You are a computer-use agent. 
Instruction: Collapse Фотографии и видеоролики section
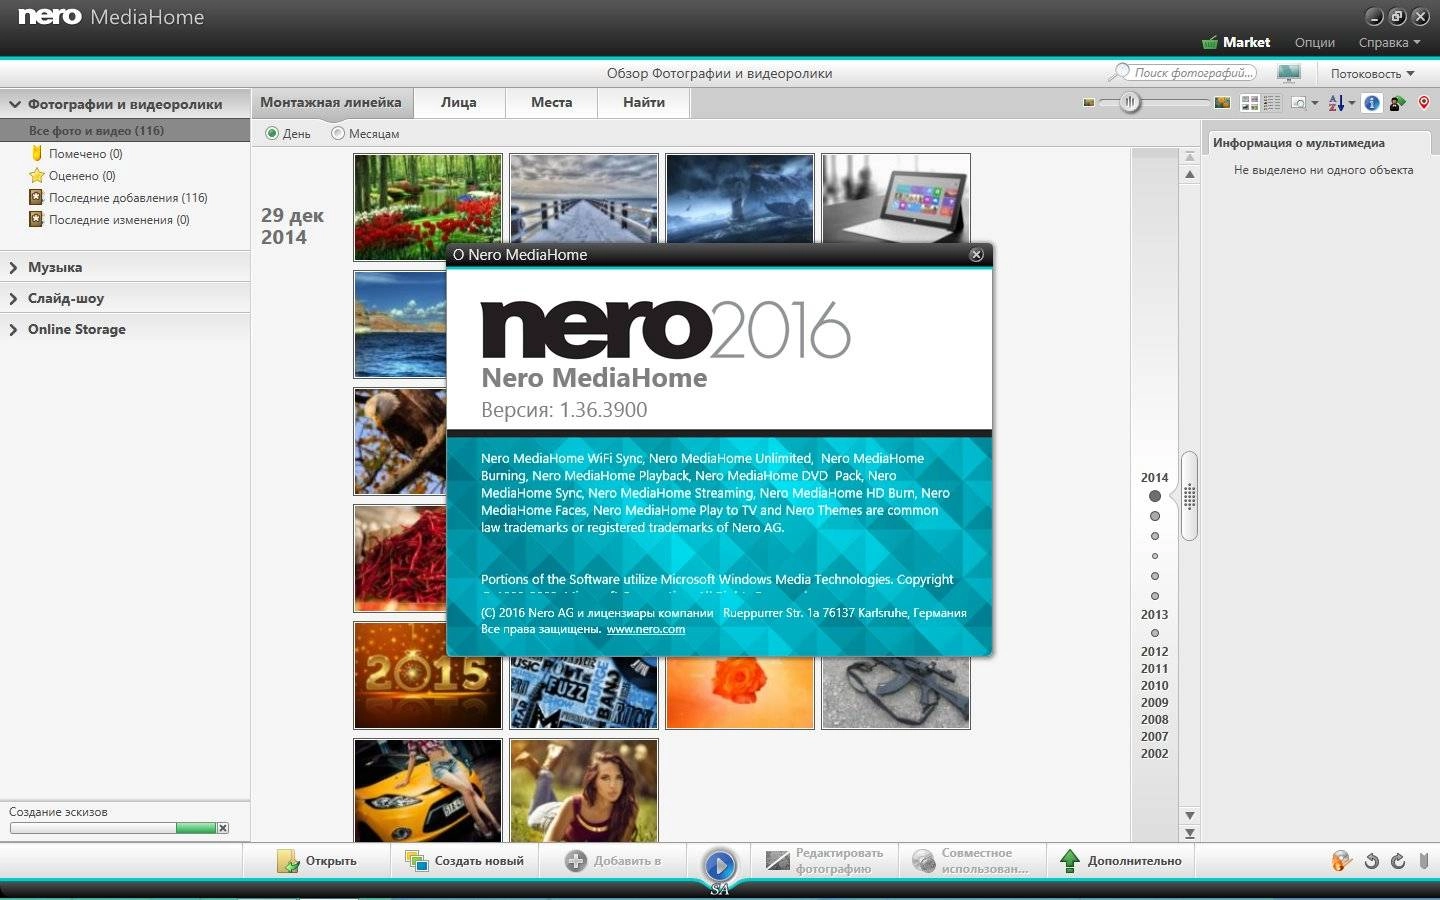coord(15,104)
